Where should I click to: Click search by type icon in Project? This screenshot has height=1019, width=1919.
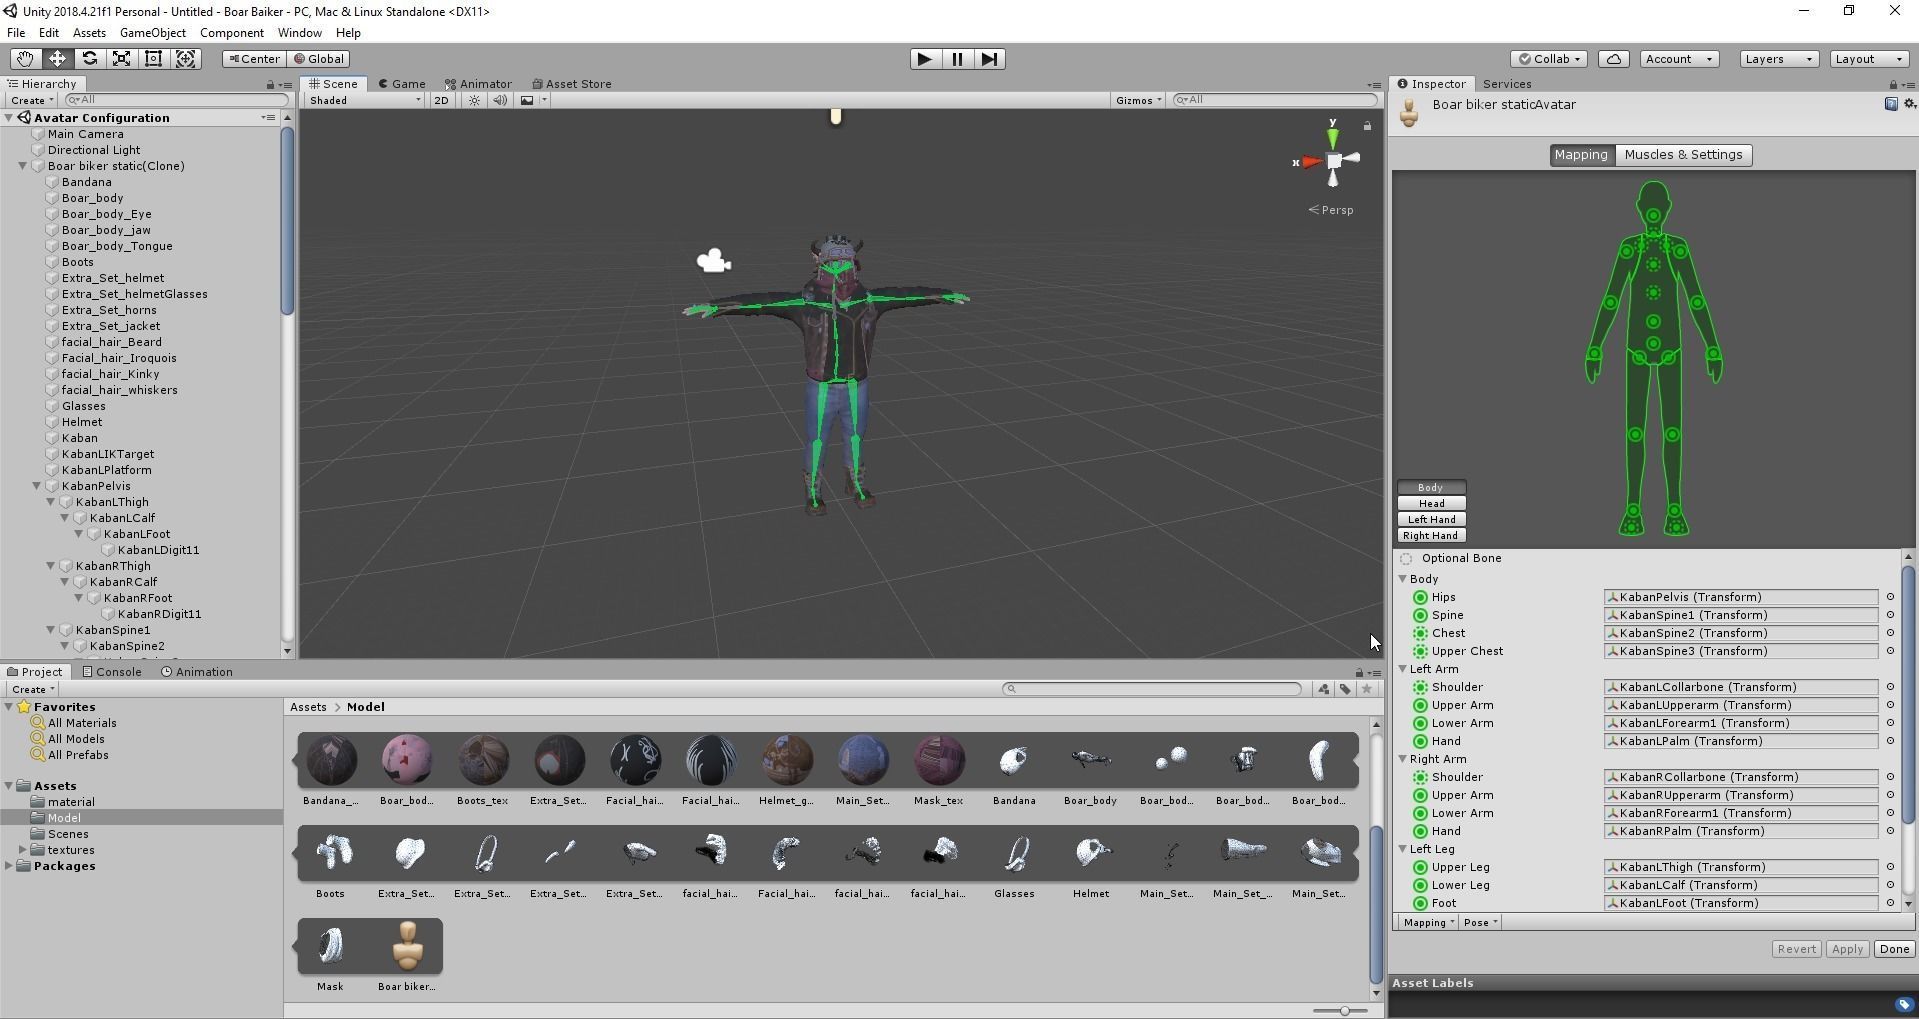1323,689
